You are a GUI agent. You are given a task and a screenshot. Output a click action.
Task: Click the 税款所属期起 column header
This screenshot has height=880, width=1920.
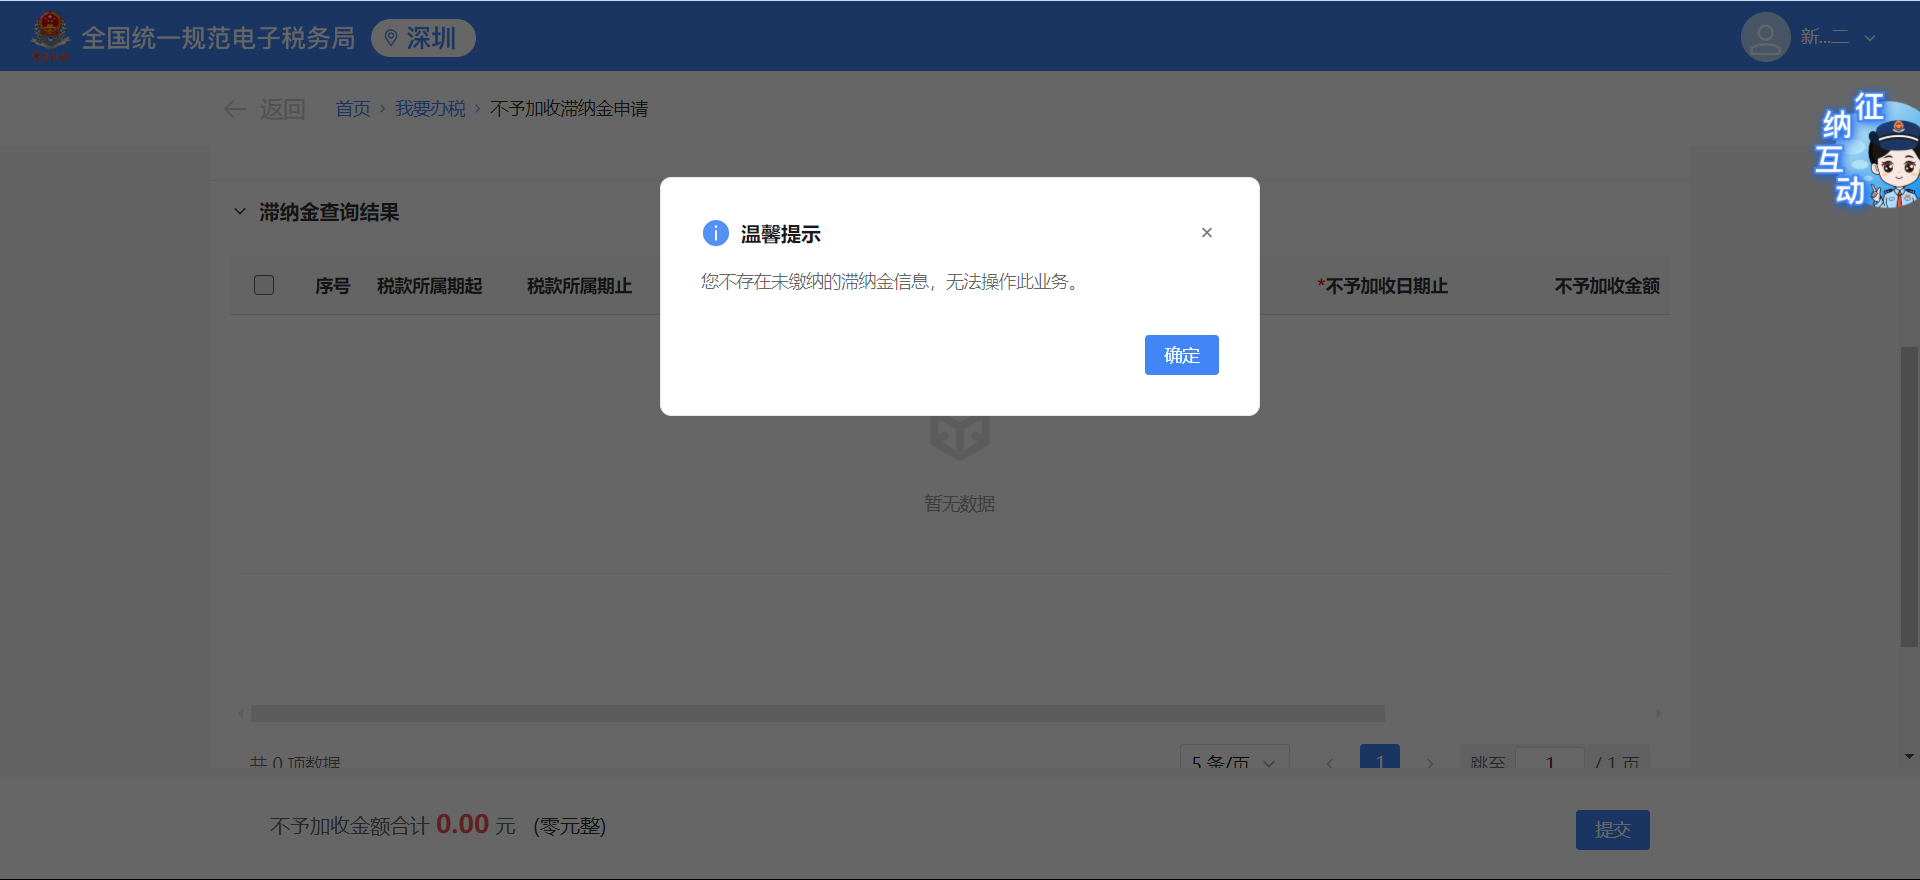click(x=430, y=286)
